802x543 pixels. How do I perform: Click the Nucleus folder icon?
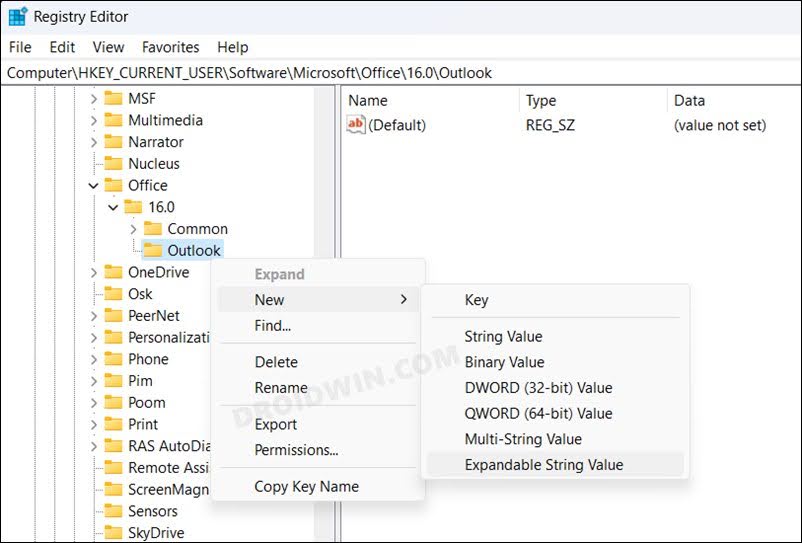(x=114, y=164)
